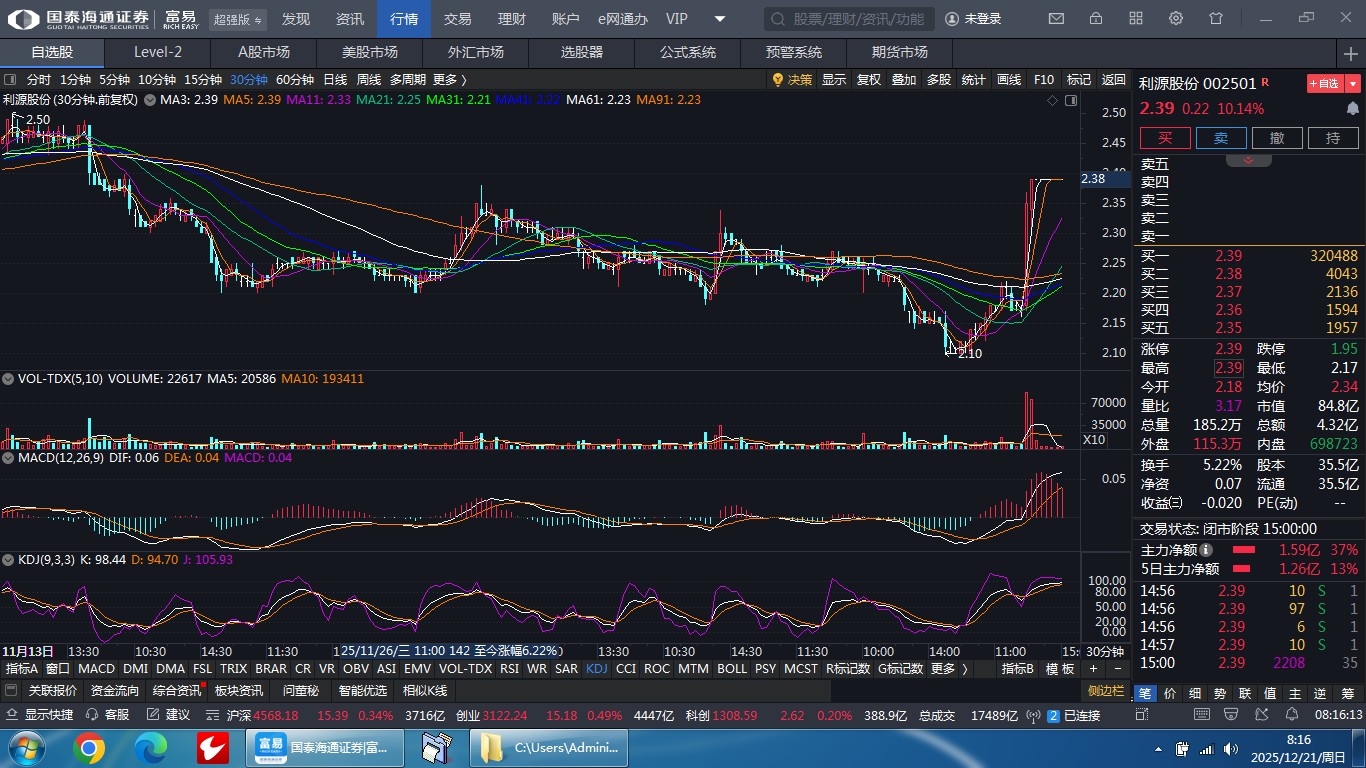The width and height of the screenshot is (1366, 768).
Task: Open the four-squares grid icon in title bar
Action: click(1136, 19)
